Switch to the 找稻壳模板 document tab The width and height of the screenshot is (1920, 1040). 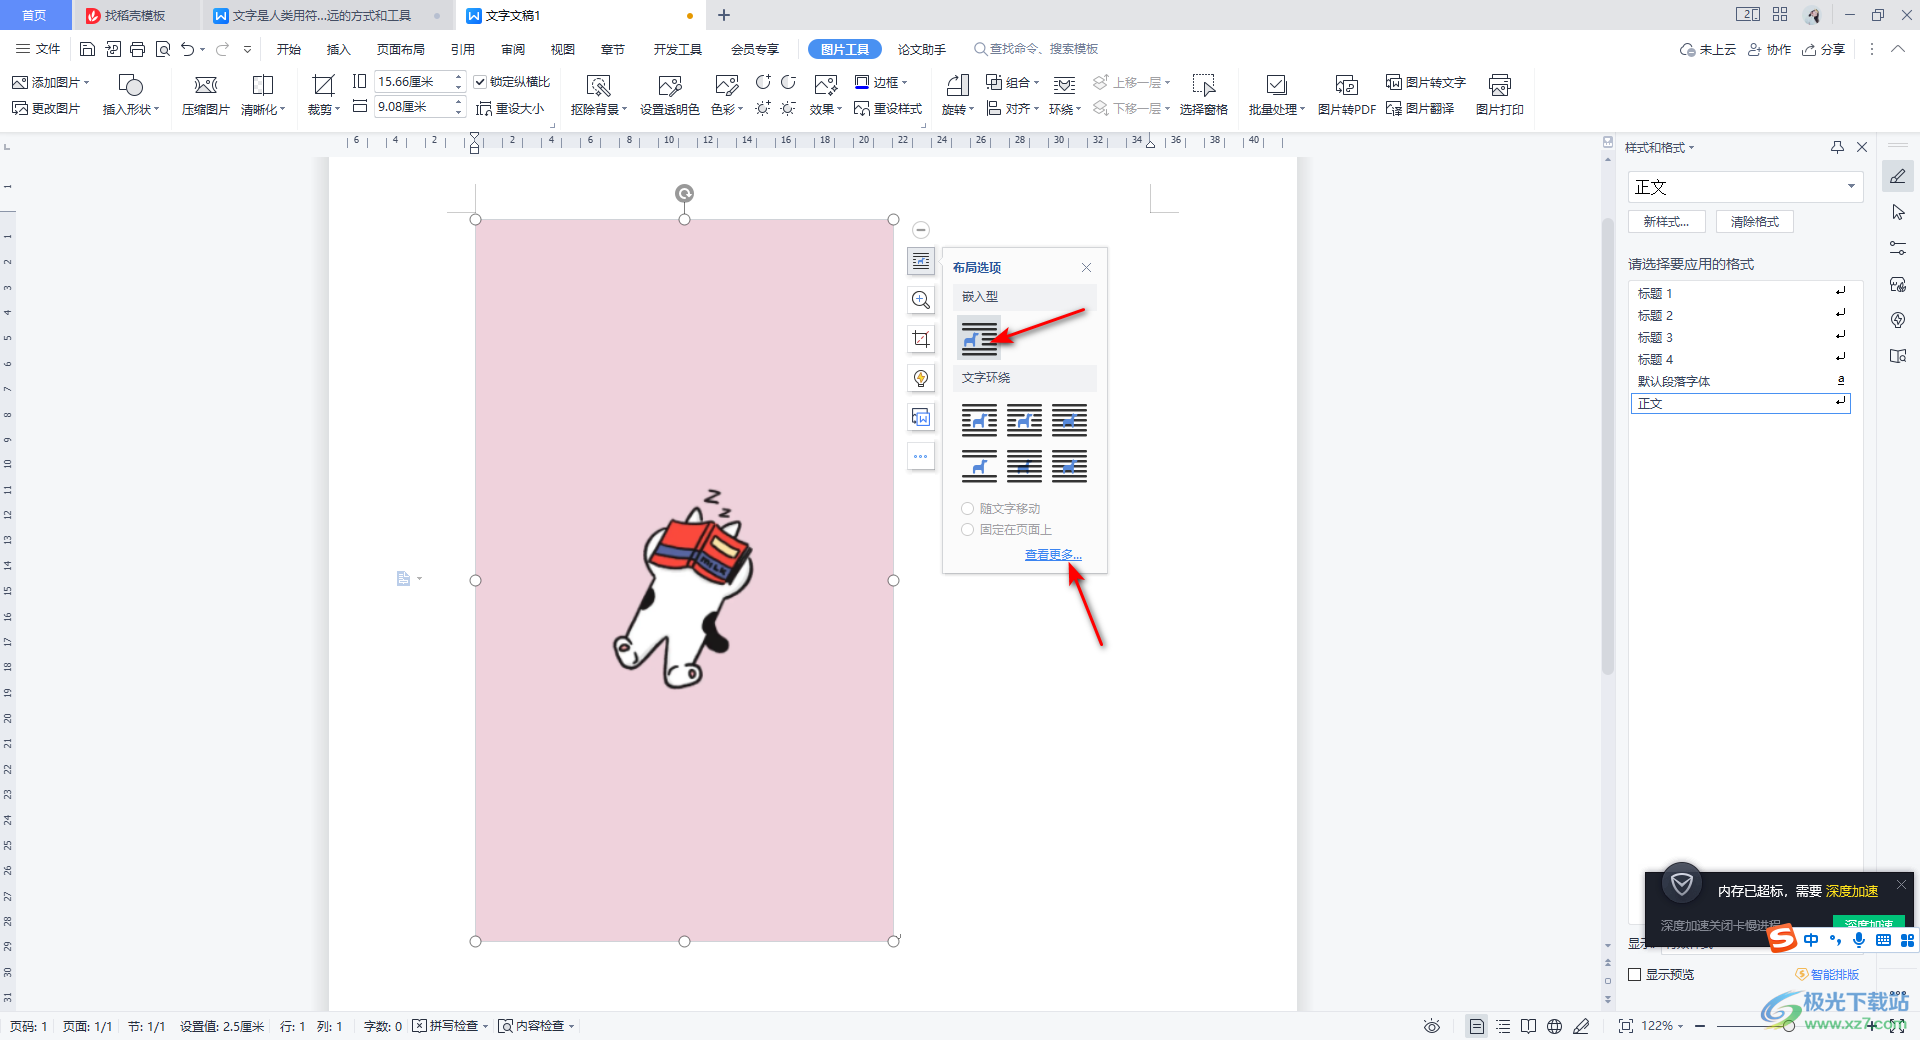click(x=135, y=16)
